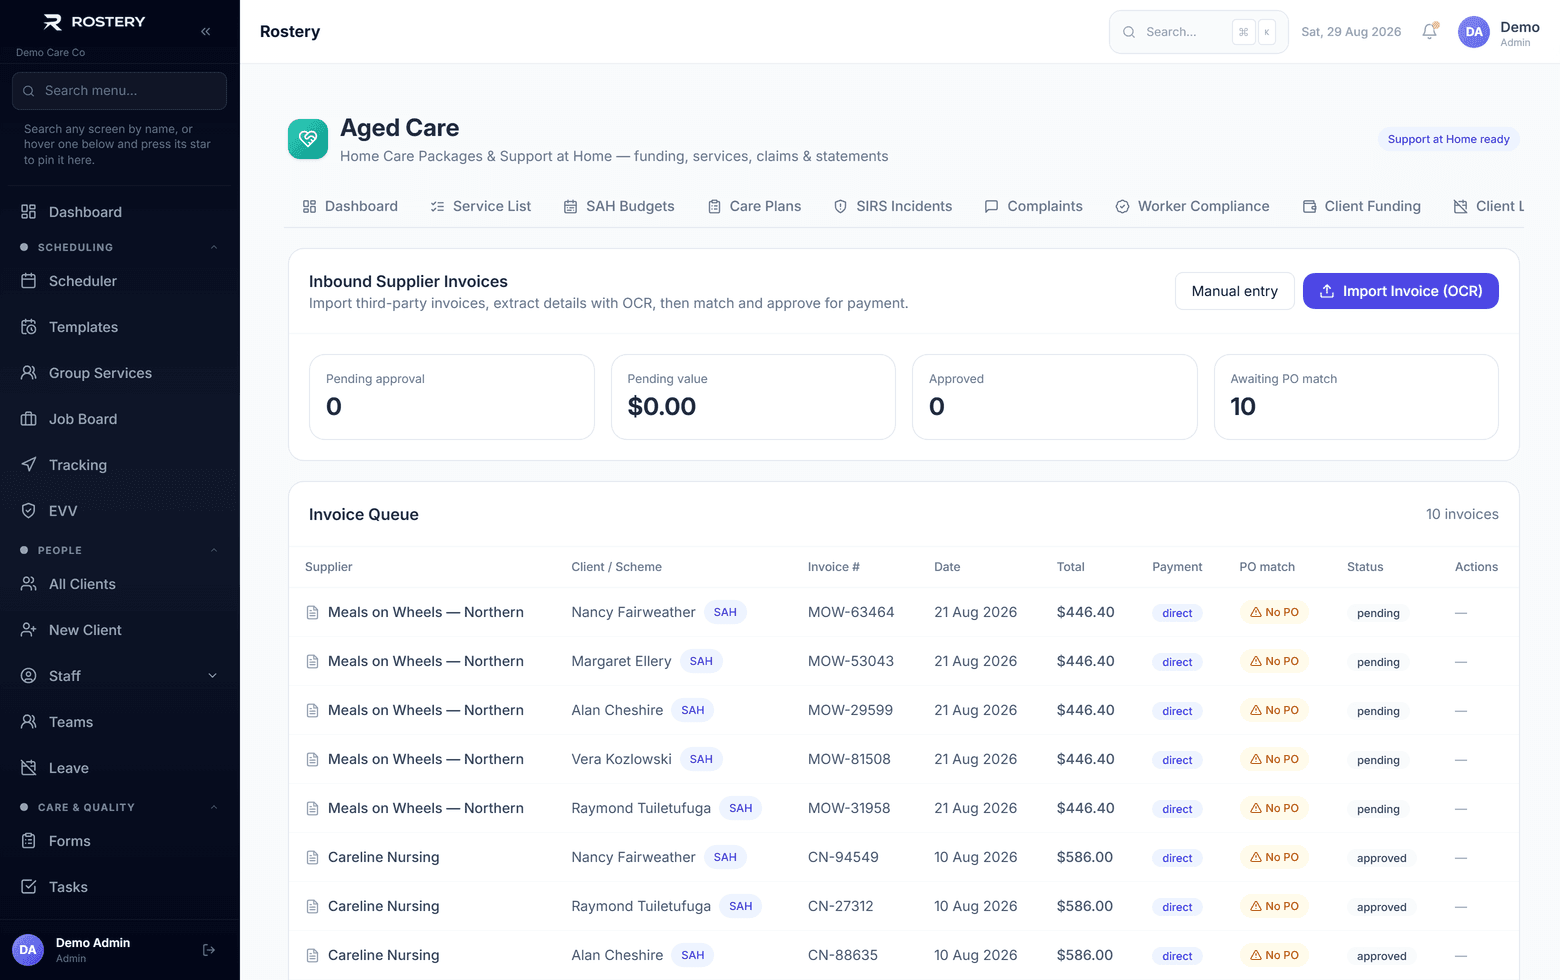The image size is (1560, 980).
Task: Click the Group Services people icon
Action: coord(29,373)
